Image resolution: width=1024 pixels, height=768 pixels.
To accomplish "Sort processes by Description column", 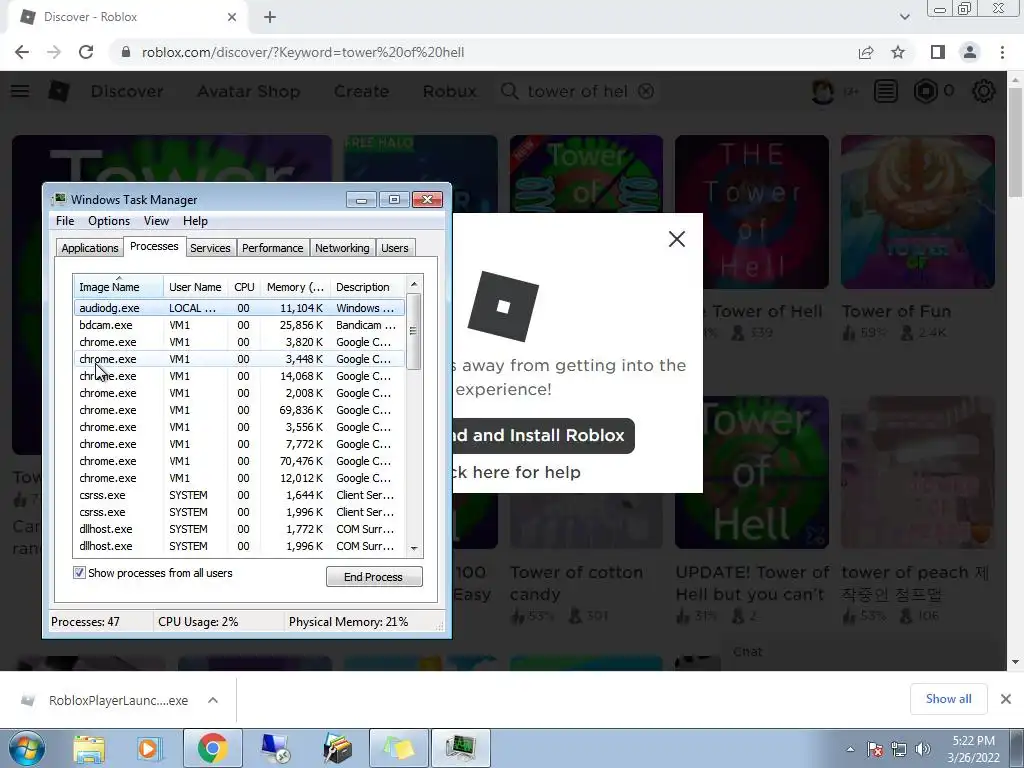I will (368, 287).
